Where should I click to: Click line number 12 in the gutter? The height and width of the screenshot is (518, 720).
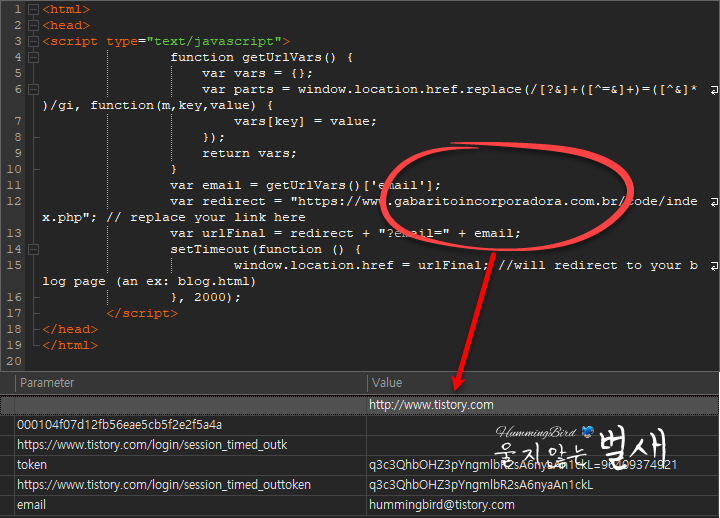(14, 201)
